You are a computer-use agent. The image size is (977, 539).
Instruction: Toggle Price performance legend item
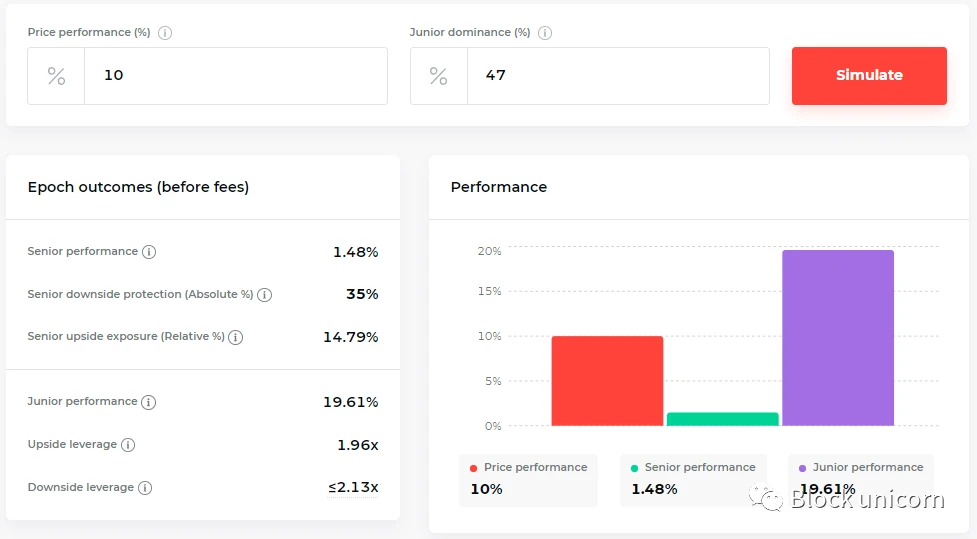coord(528,468)
